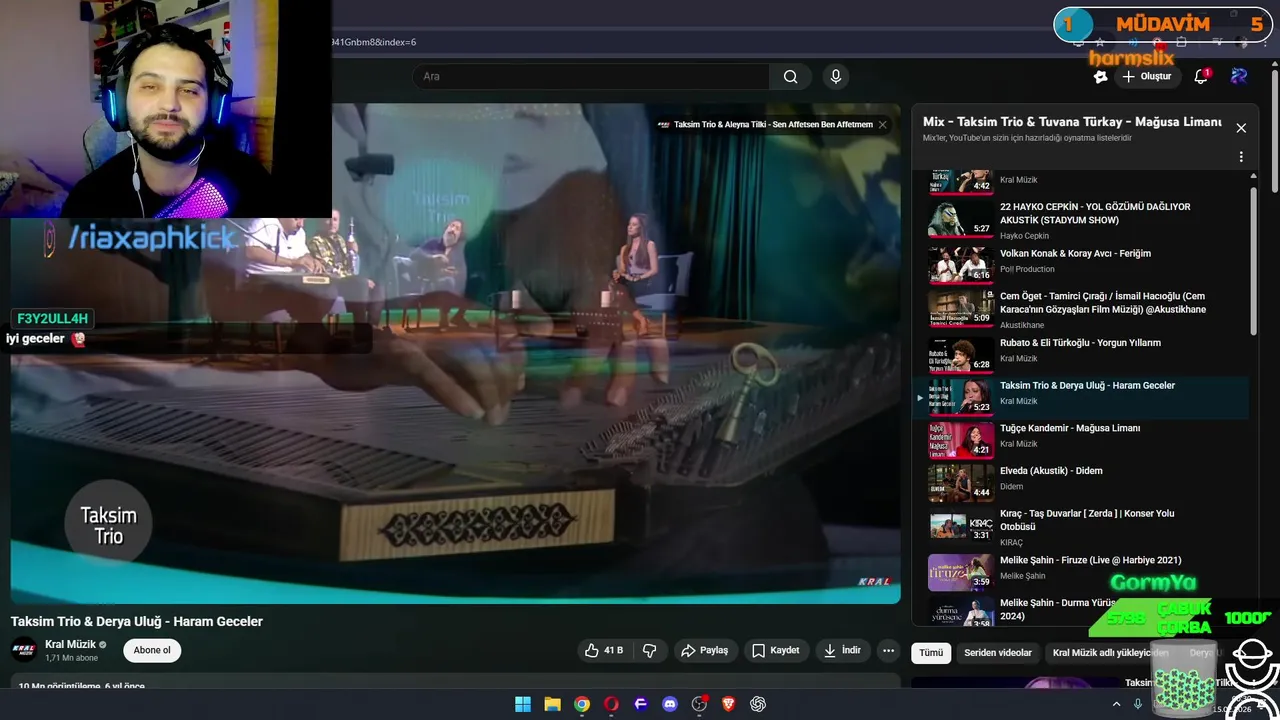Dislike the video with thumbs down

pyautogui.click(x=649, y=650)
